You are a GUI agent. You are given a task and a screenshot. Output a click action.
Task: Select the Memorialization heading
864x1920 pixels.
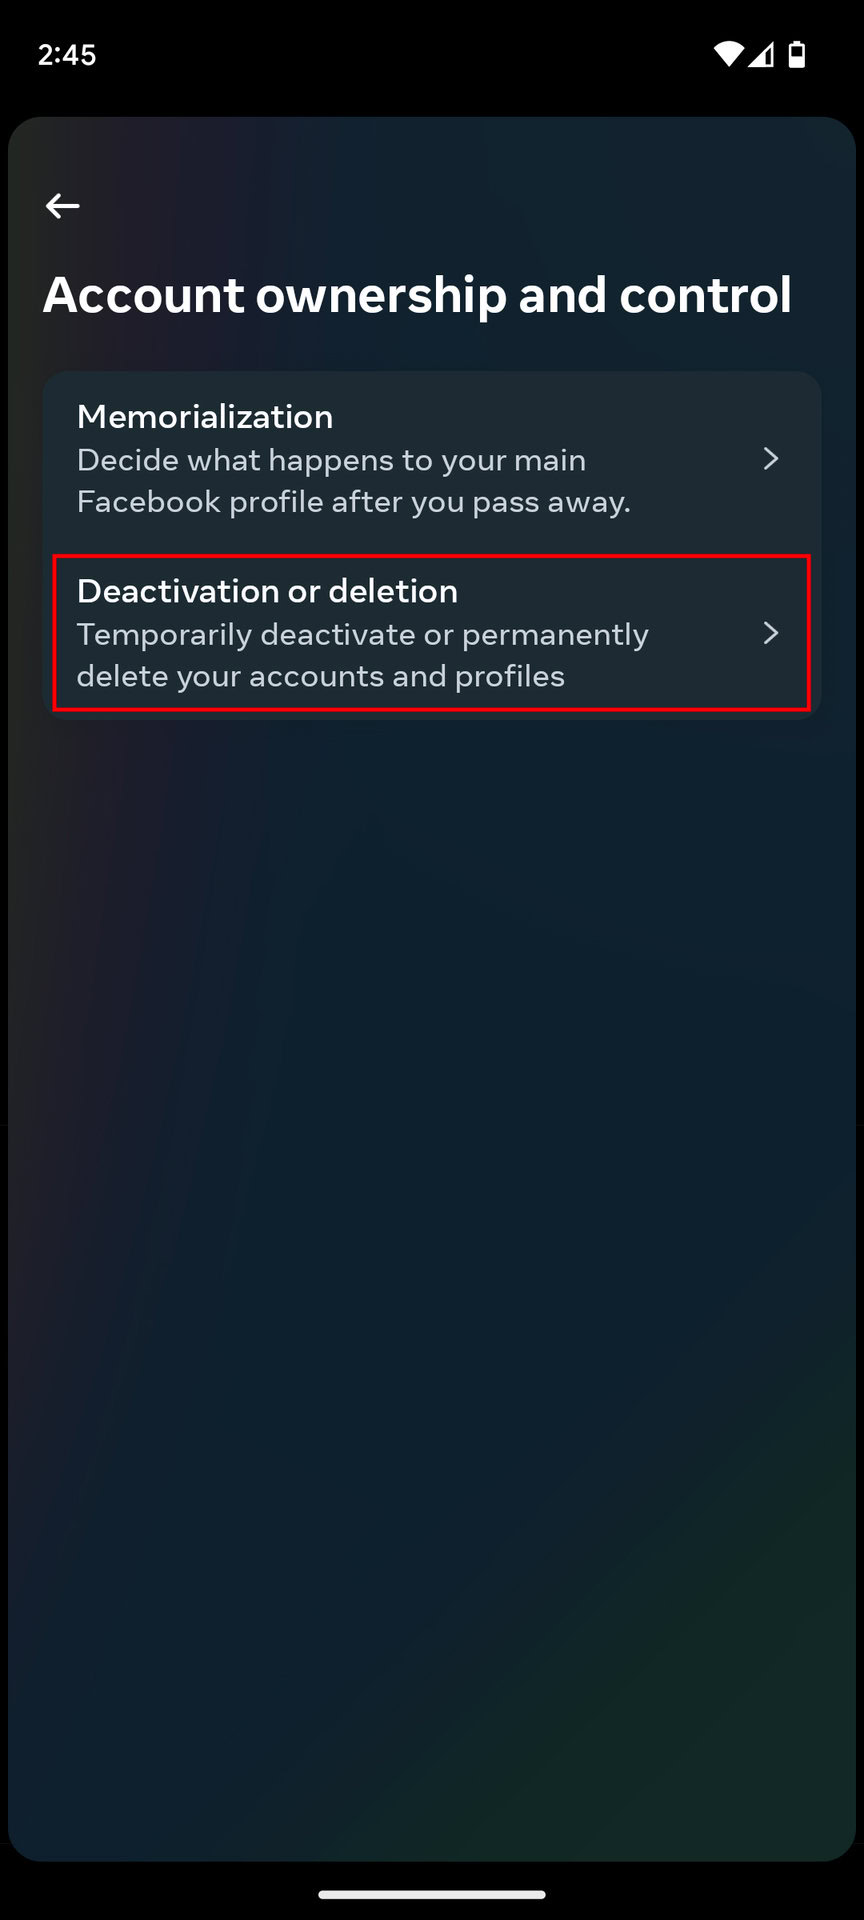click(205, 416)
